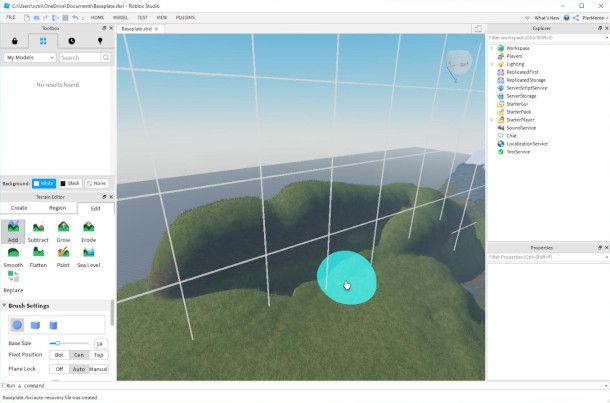Select SoundService in Explorer
The height and width of the screenshot is (403, 610).
(521, 128)
